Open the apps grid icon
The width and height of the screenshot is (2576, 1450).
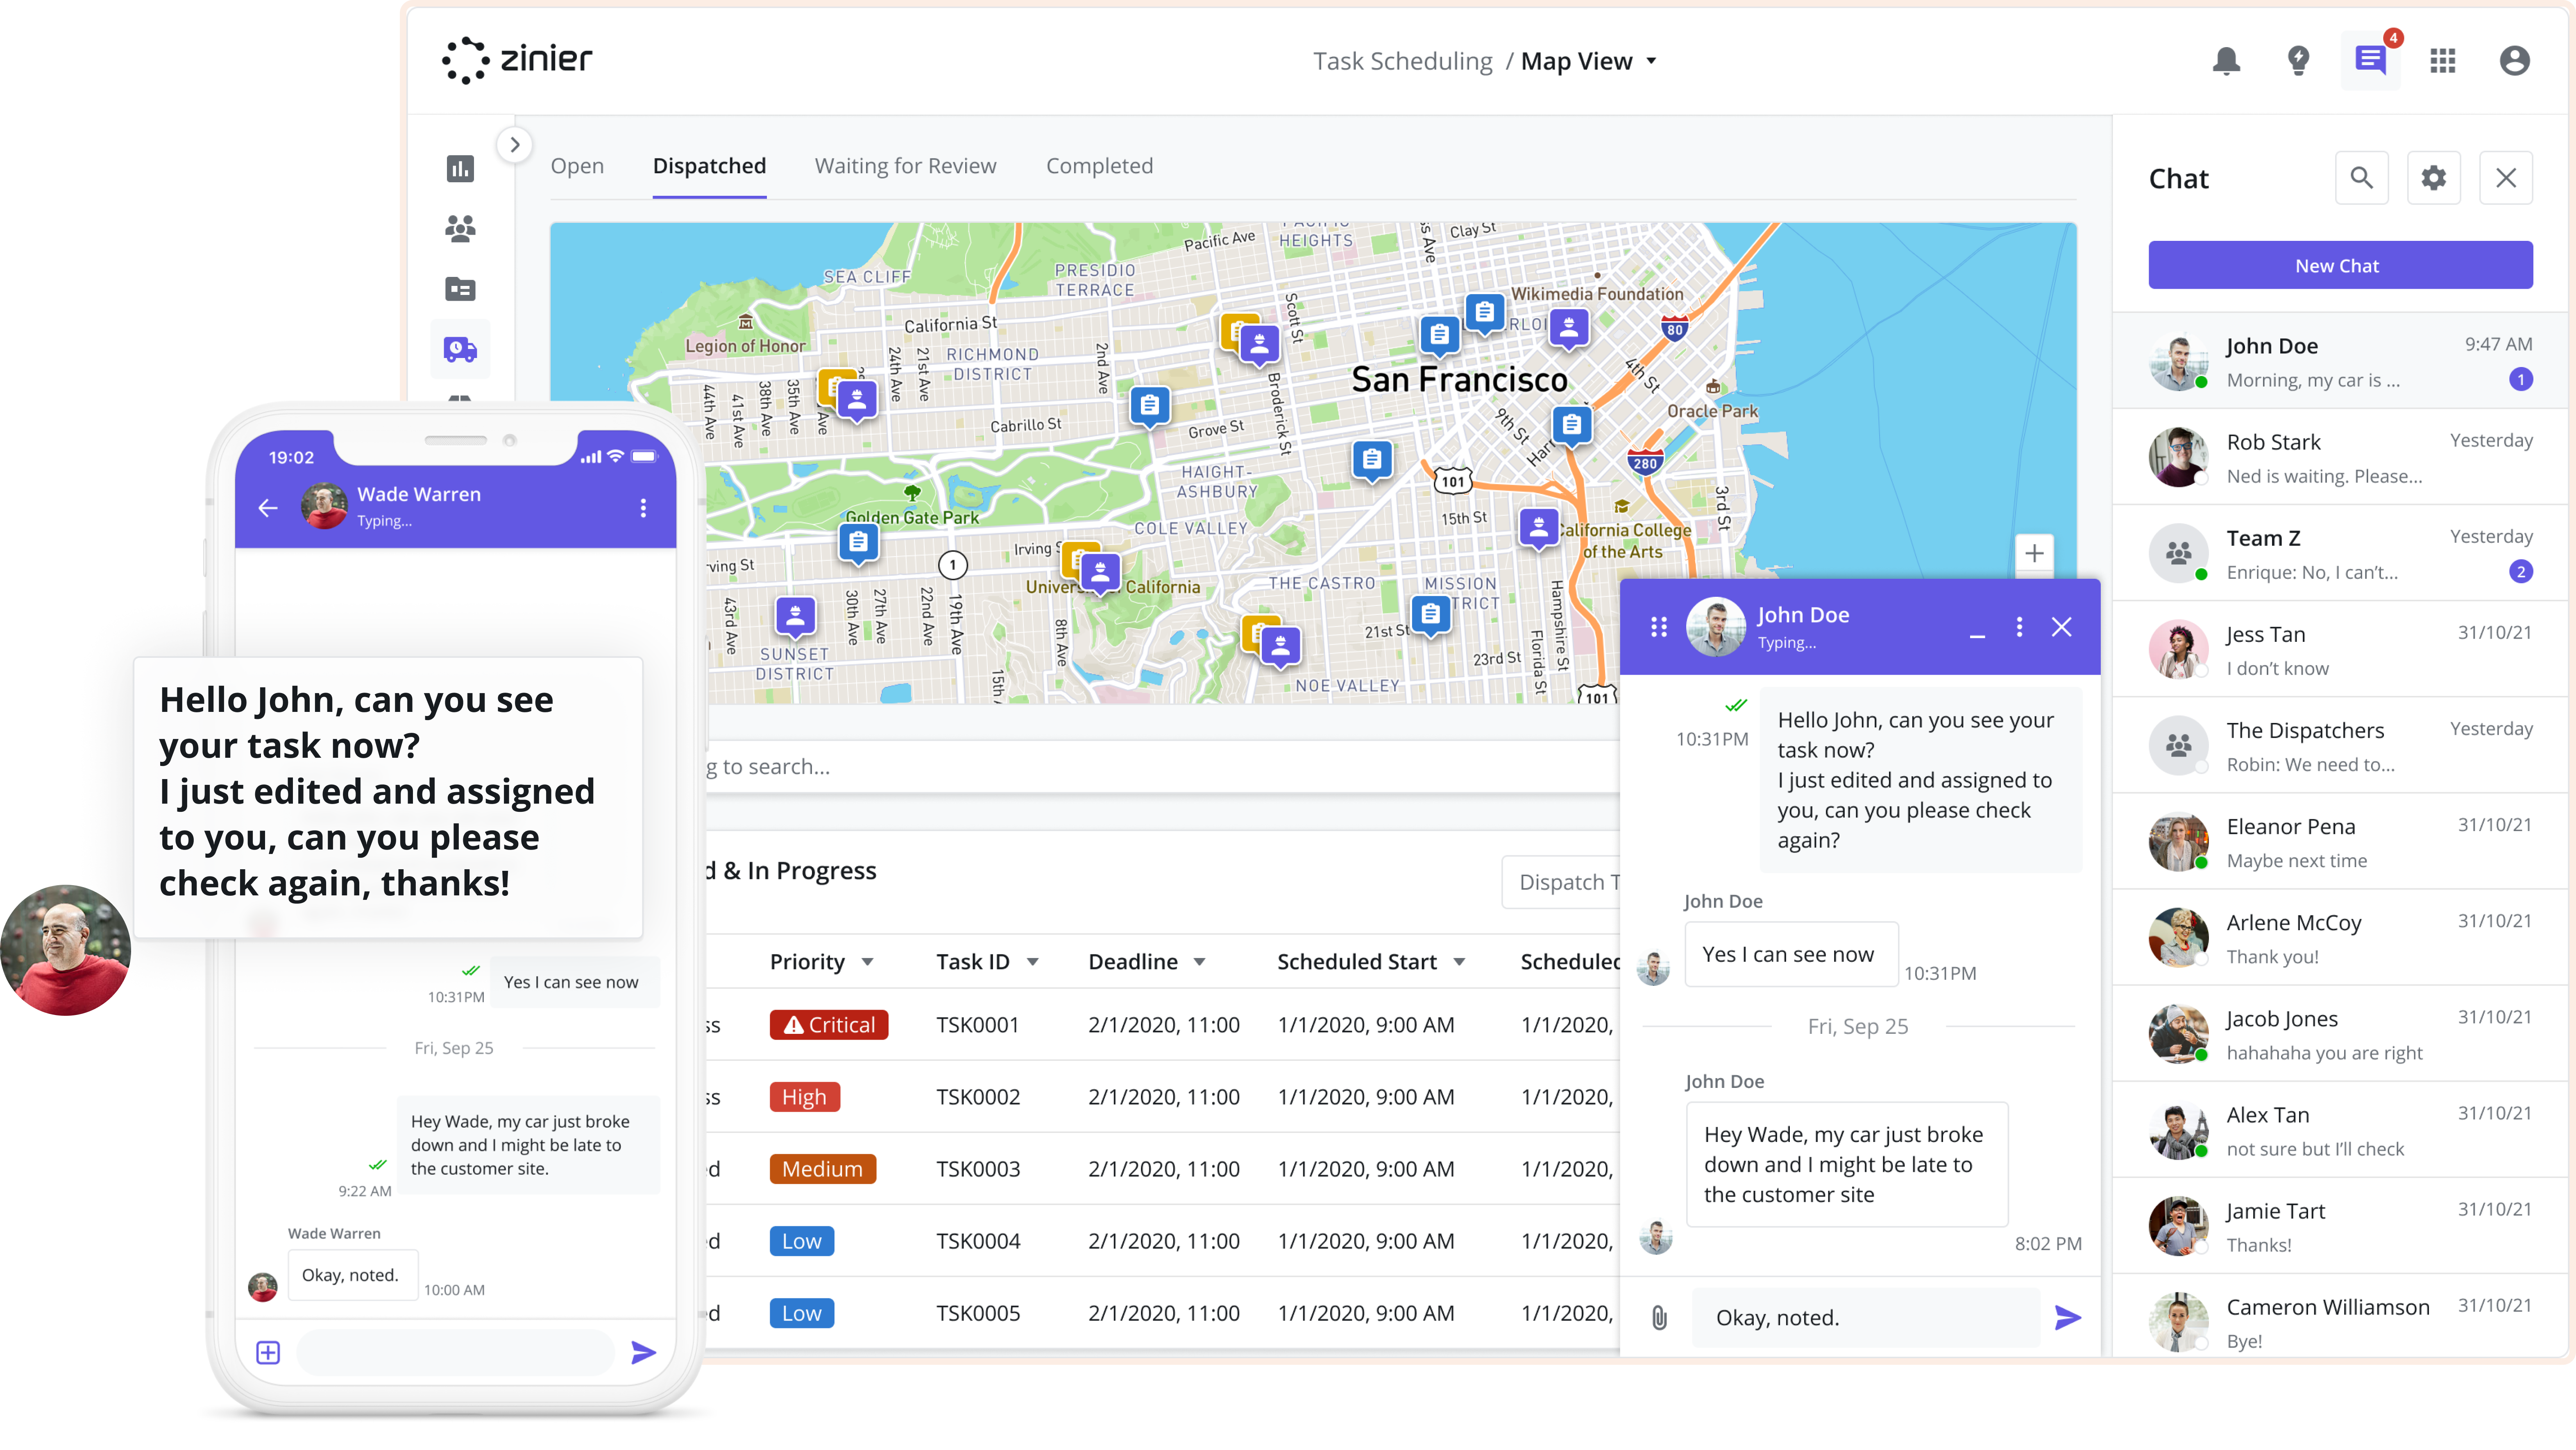click(2443, 61)
